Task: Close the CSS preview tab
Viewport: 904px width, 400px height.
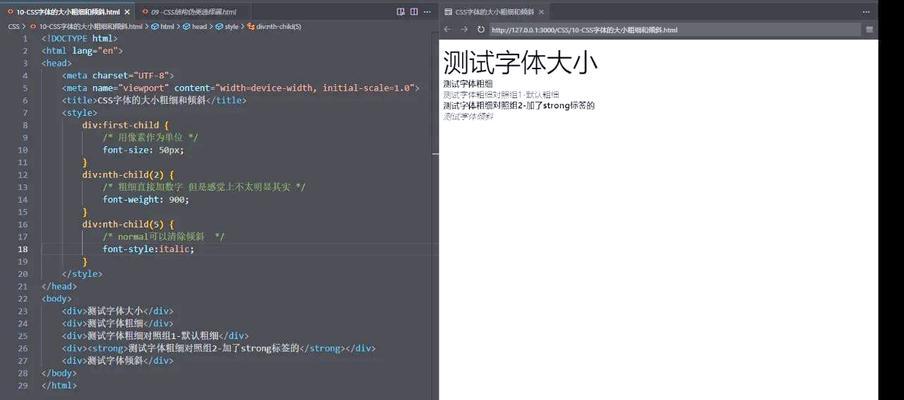Action: (x=541, y=12)
